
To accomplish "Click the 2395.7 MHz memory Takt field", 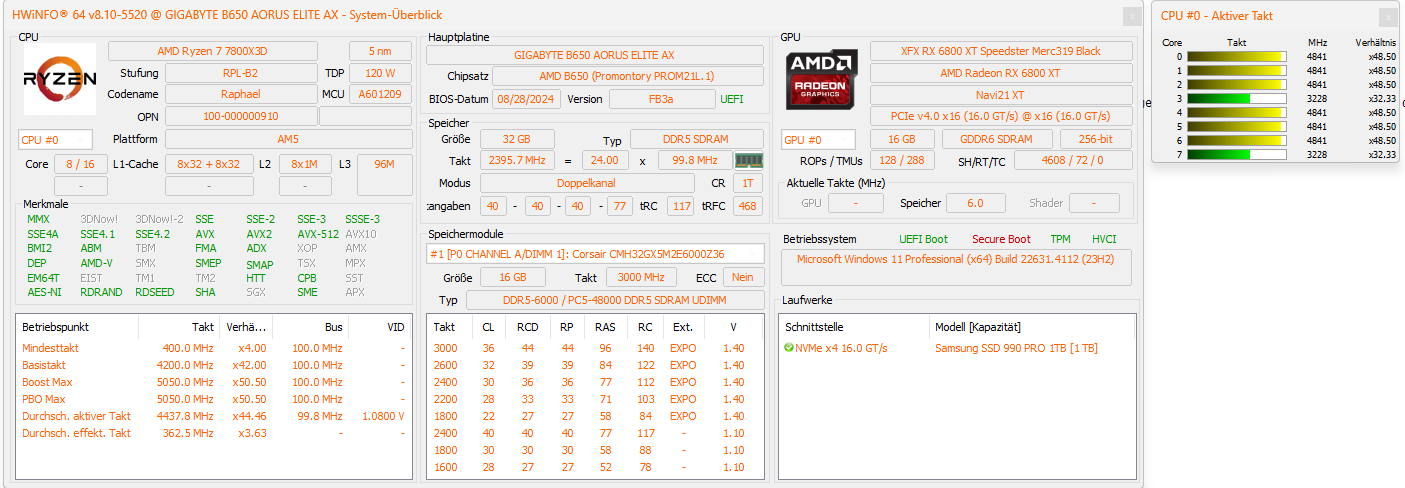I will (x=518, y=160).
